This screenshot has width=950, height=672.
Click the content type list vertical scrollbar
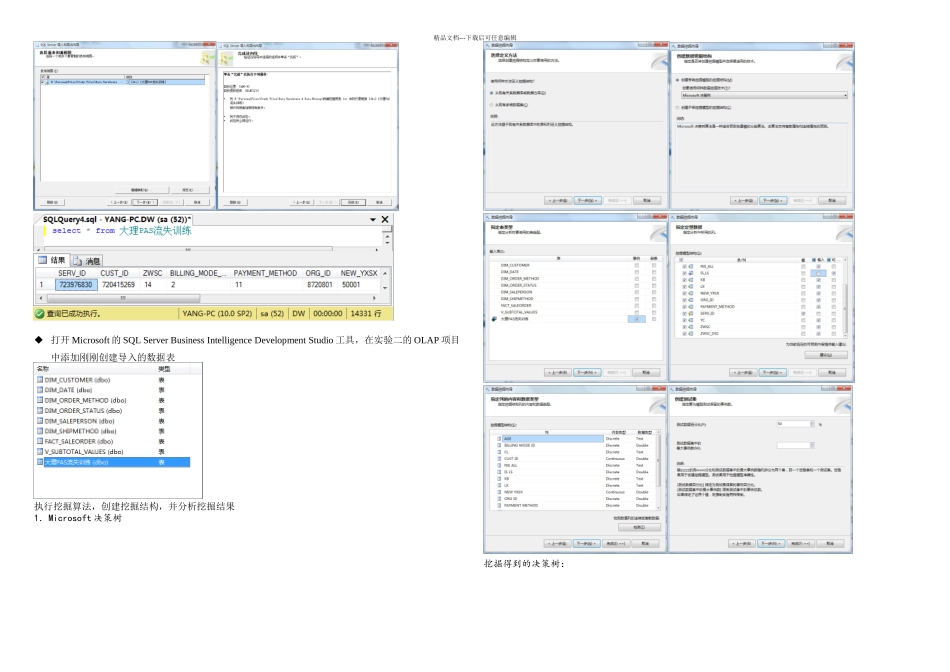(659, 470)
